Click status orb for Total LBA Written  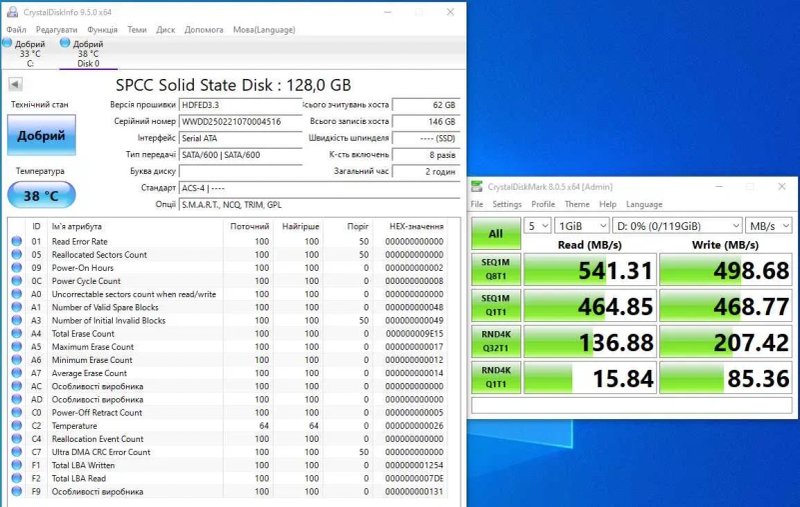[16, 465]
